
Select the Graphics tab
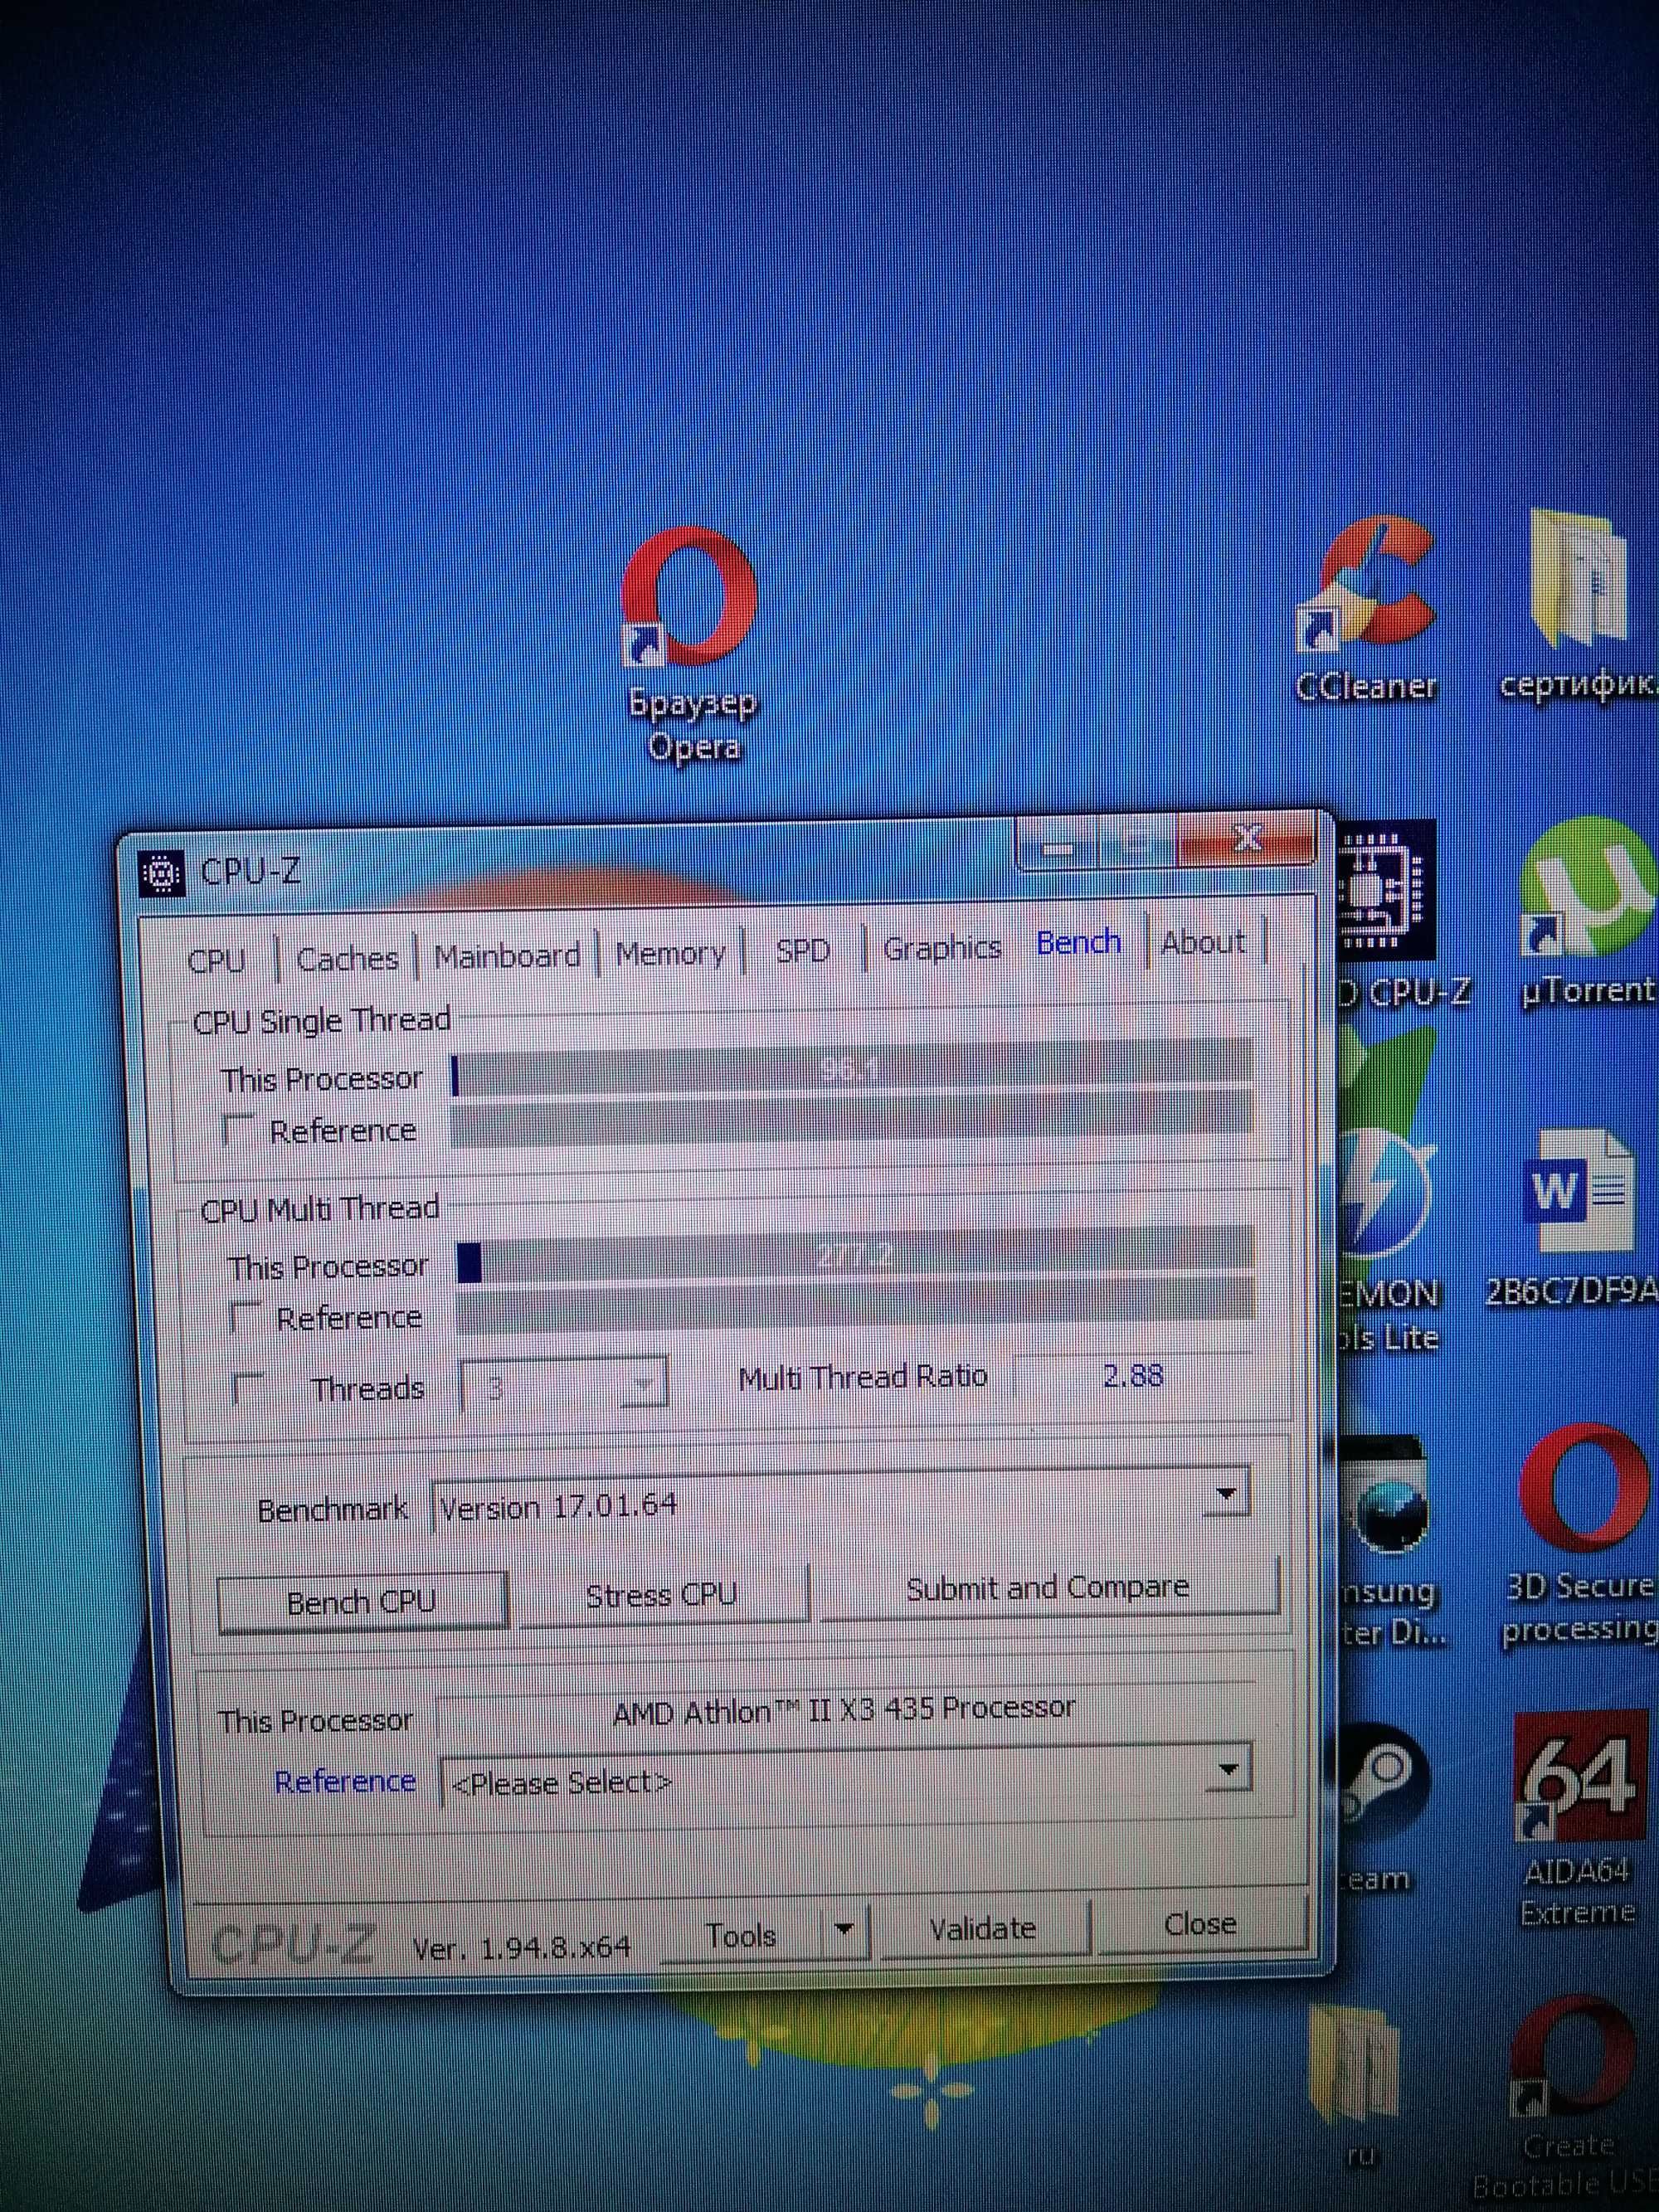(x=942, y=947)
